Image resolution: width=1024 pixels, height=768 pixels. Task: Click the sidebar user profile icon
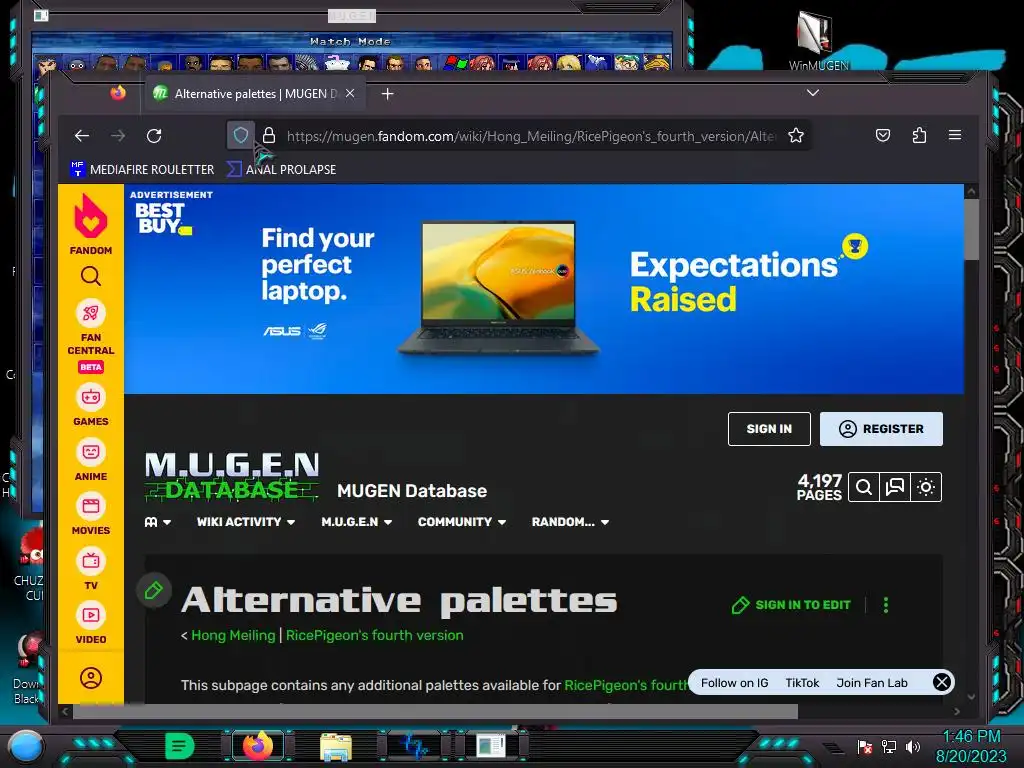[x=91, y=678]
